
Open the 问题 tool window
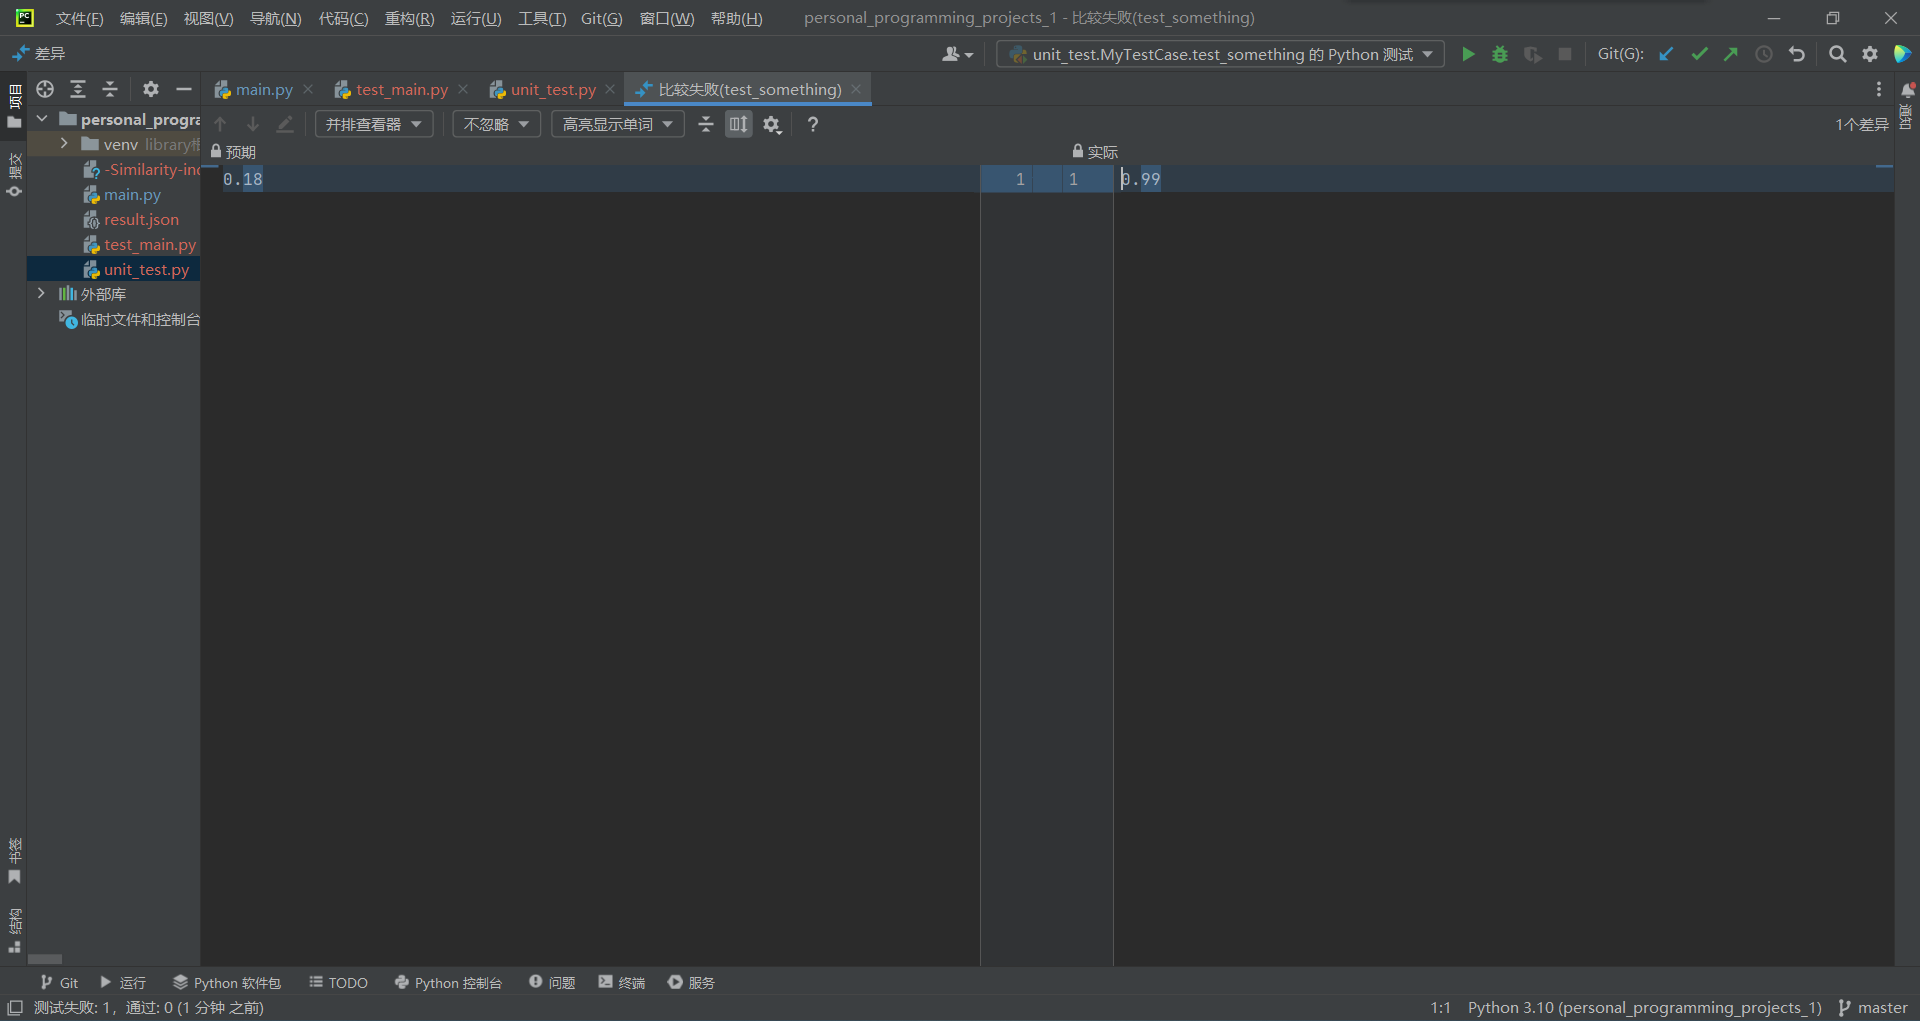(552, 983)
